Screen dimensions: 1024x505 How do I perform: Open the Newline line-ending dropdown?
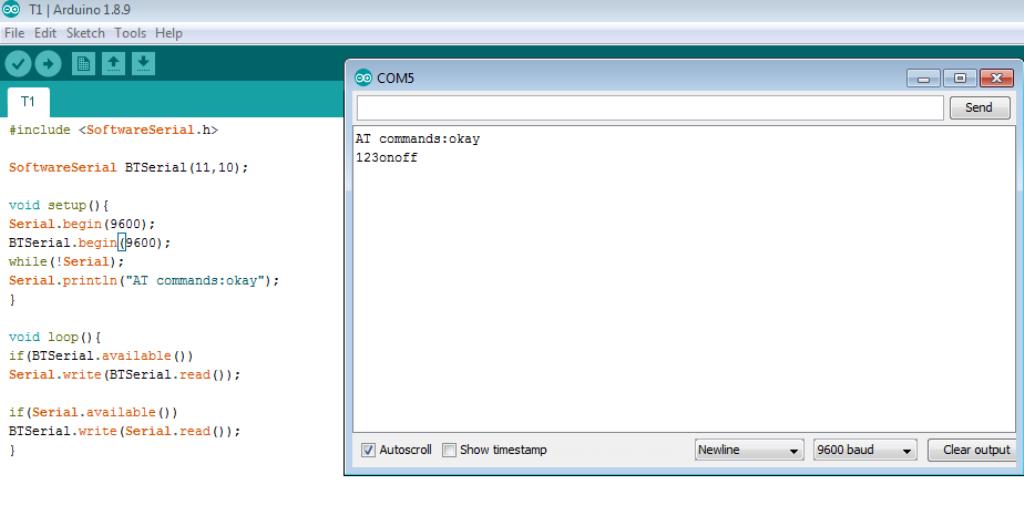(749, 450)
